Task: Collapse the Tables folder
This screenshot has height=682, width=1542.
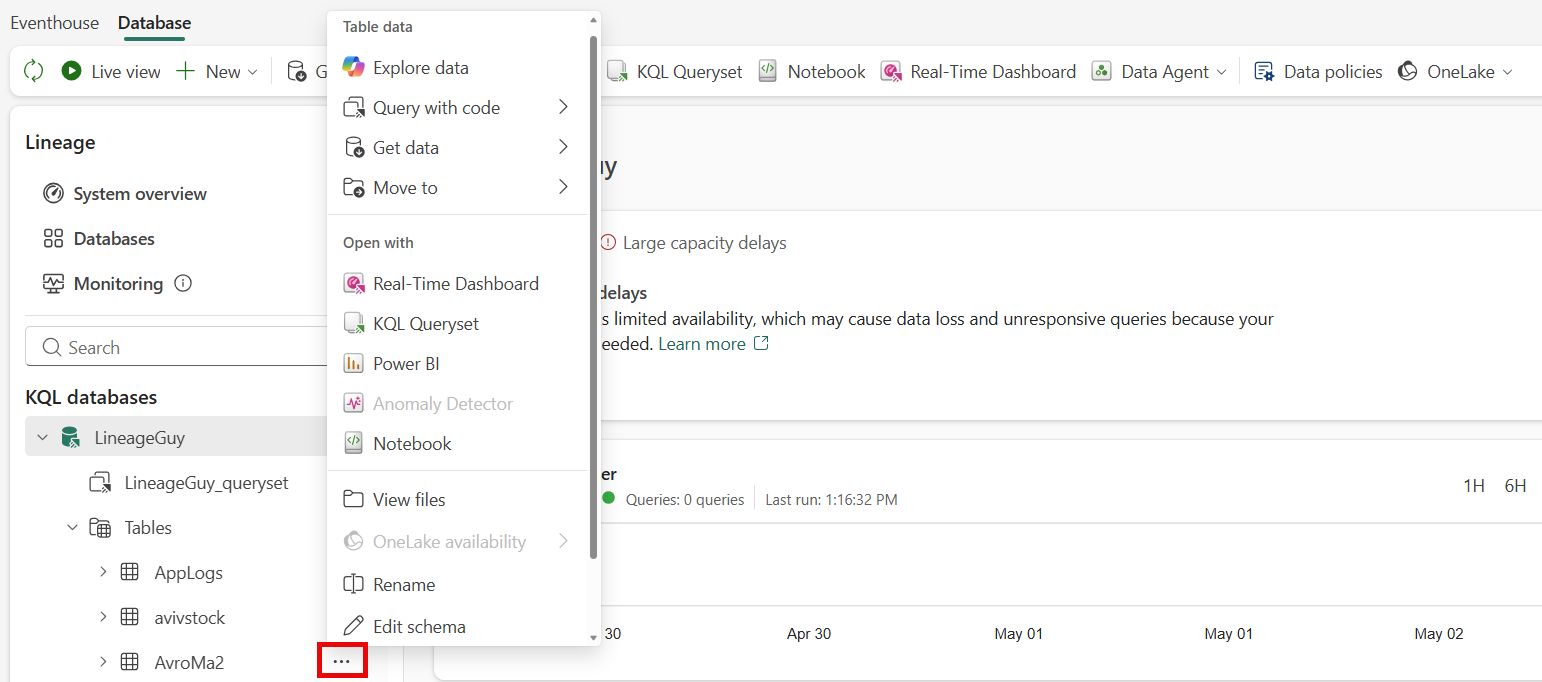Action: [72, 527]
